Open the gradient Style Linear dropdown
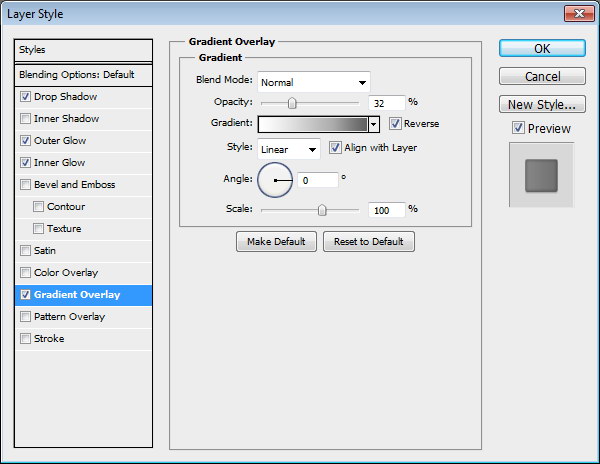The height and width of the screenshot is (464, 600). tap(288, 149)
